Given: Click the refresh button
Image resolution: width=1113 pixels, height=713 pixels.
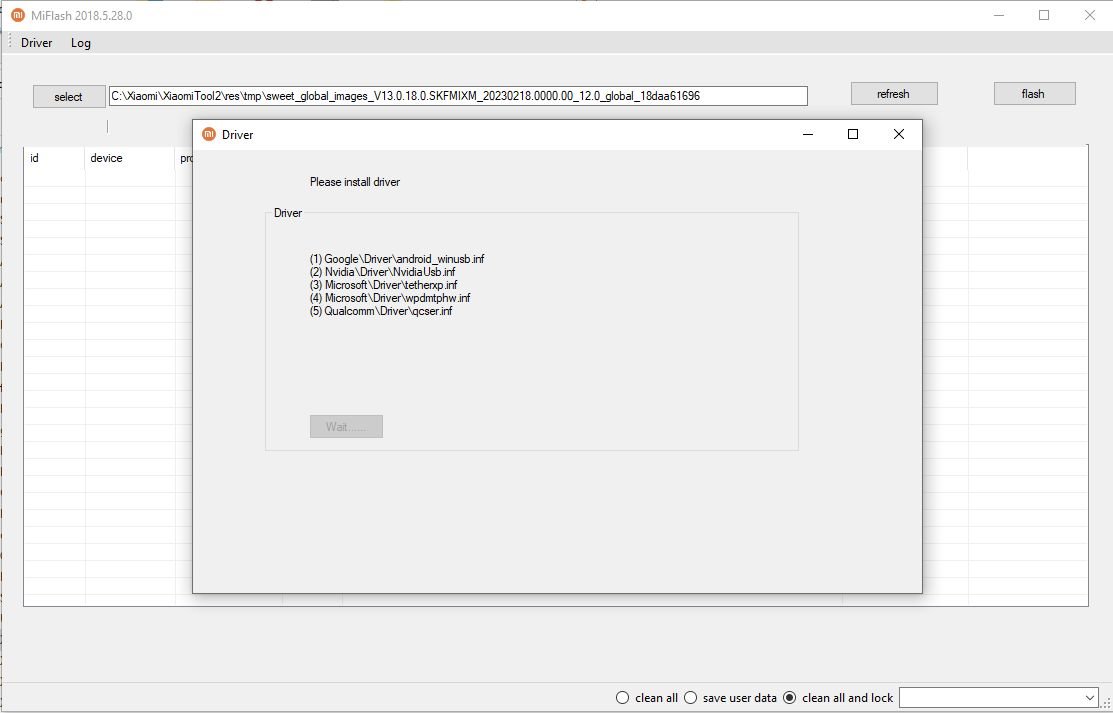Looking at the screenshot, I should tap(893, 94).
